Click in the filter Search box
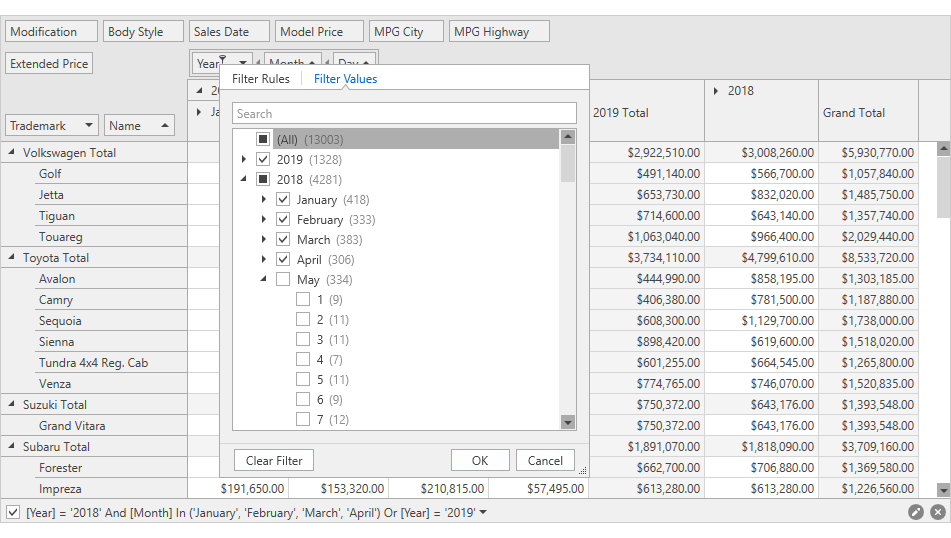 pyautogui.click(x=404, y=113)
